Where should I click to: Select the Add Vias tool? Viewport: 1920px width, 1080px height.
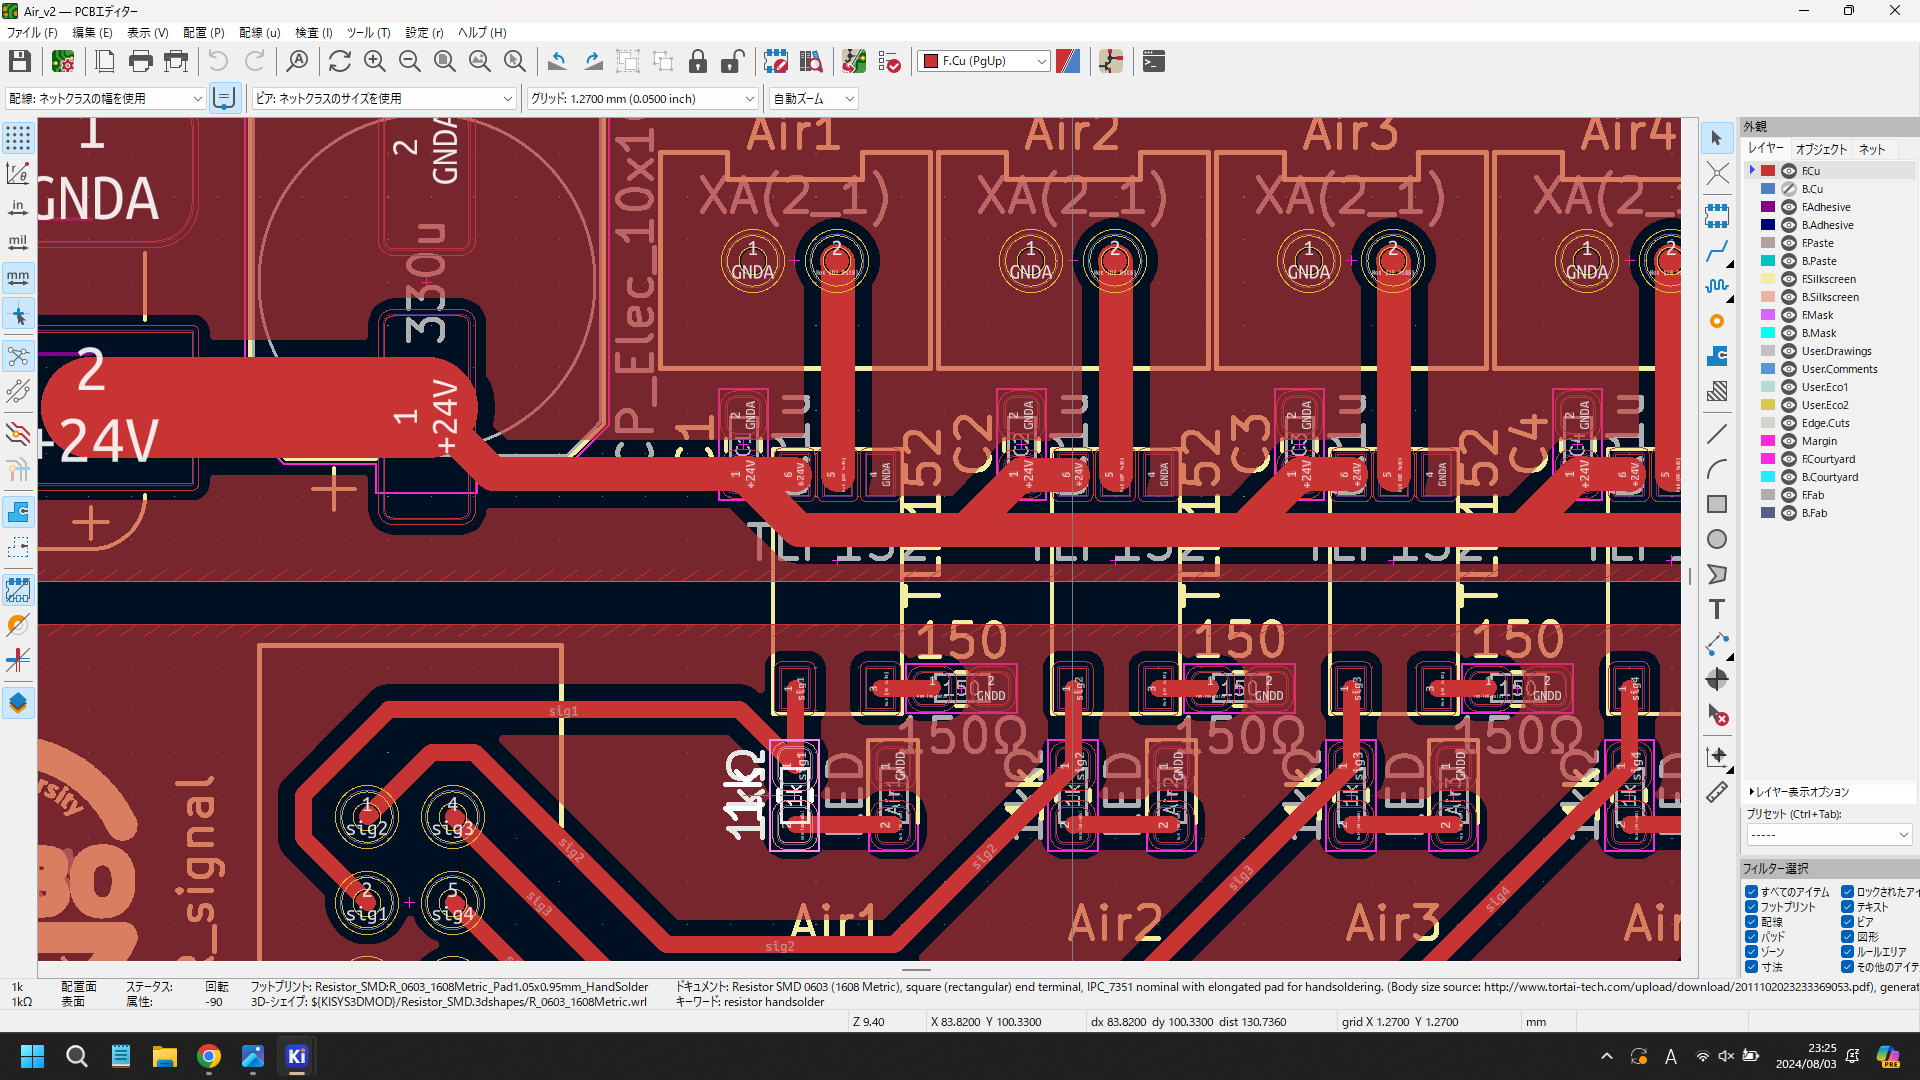coord(1716,321)
